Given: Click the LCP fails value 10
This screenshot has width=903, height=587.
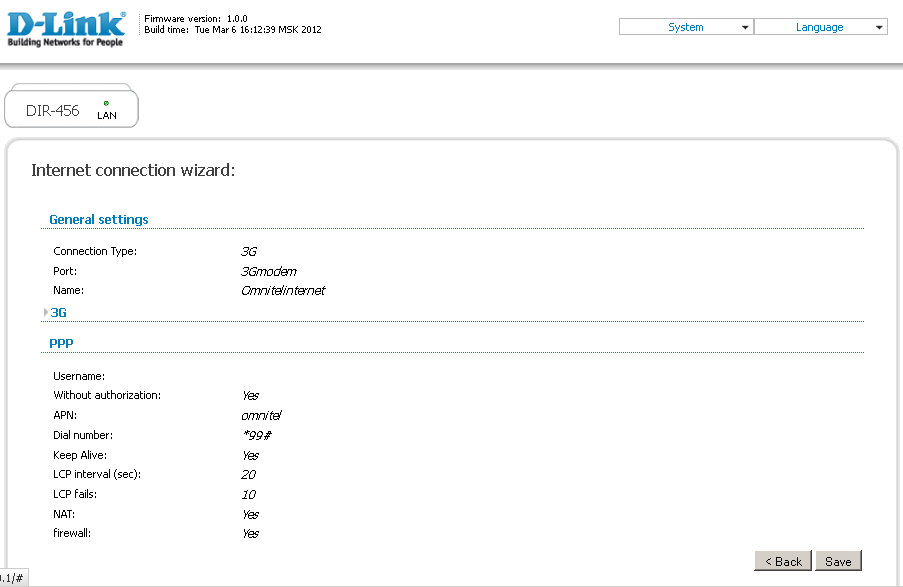Looking at the screenshot, I should point(248,494).
